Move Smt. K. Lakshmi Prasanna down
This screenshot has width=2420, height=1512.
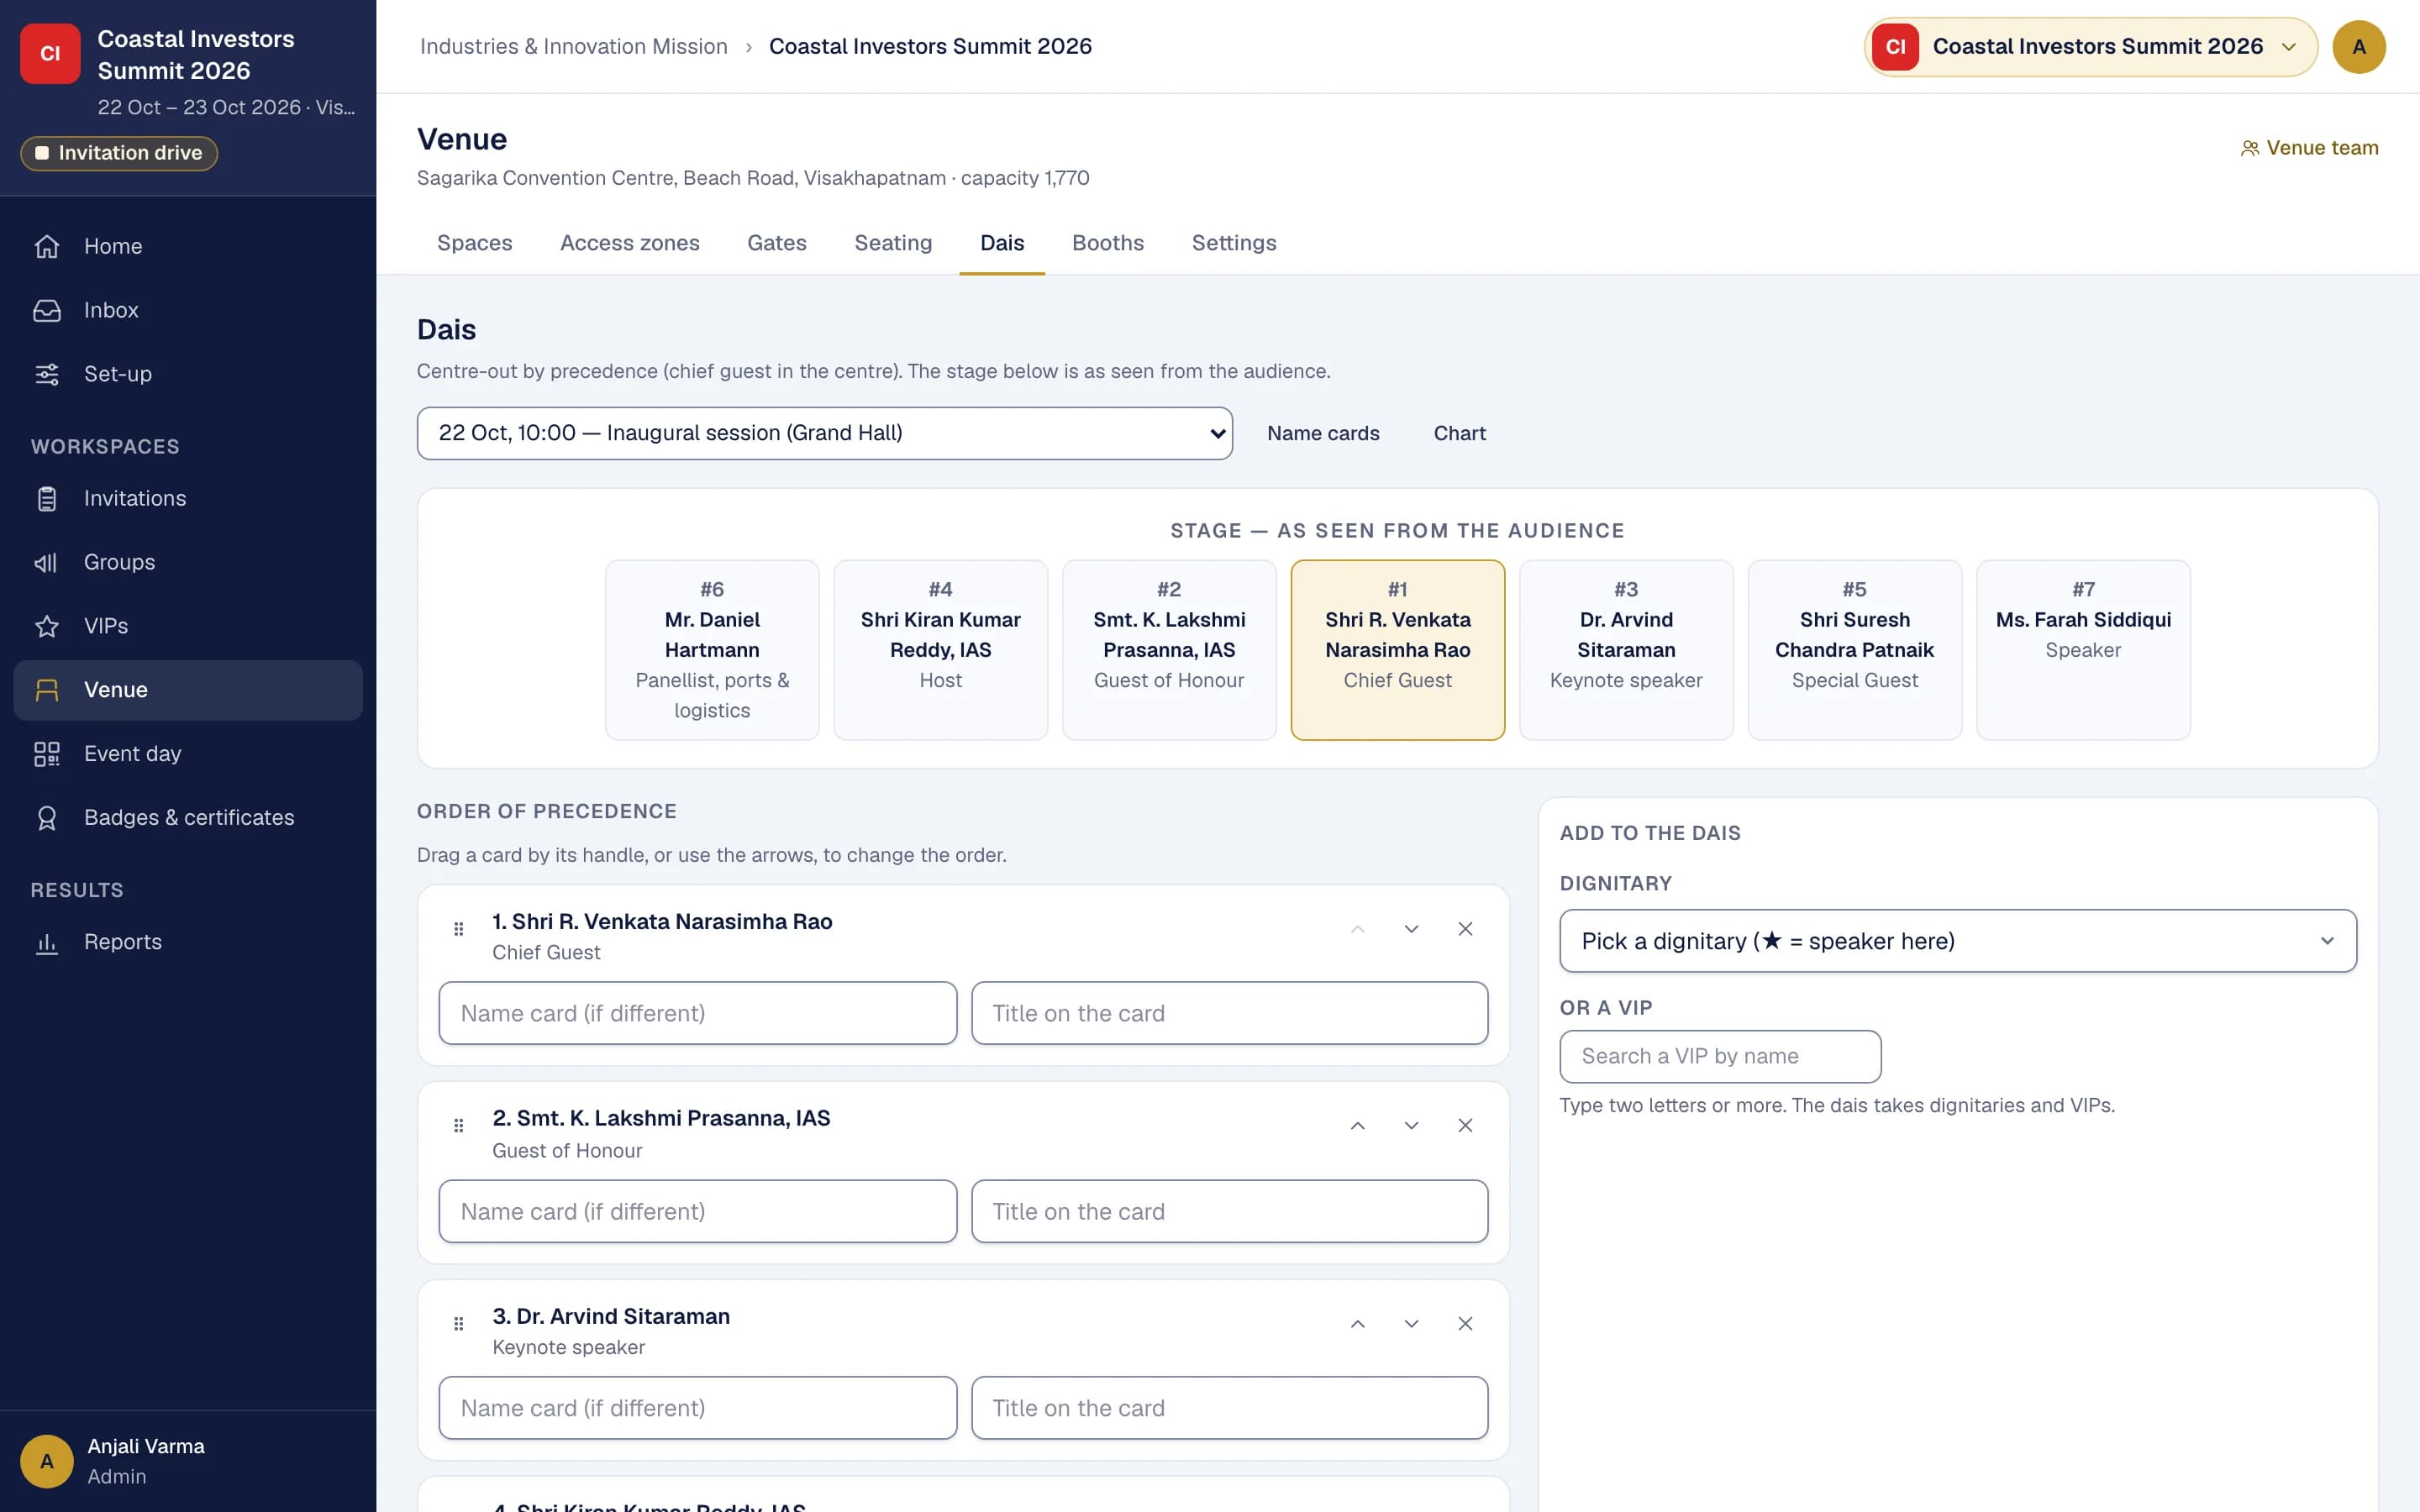[x=1411, y=1125]
